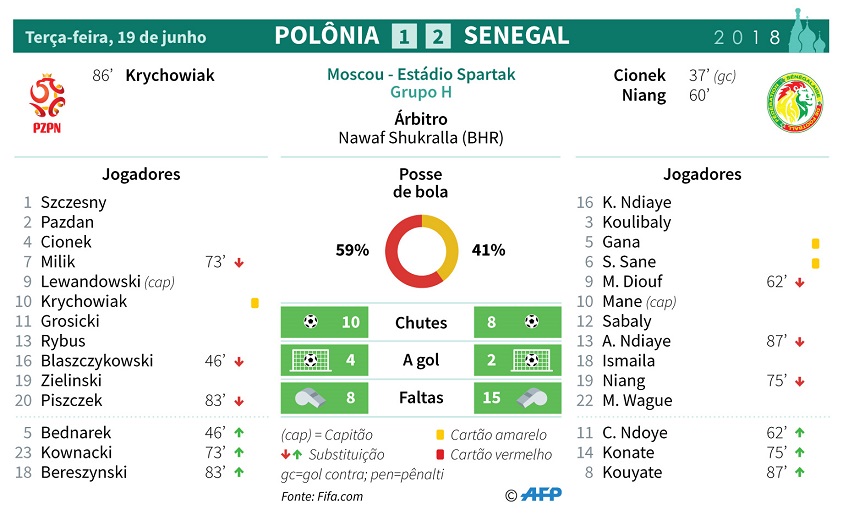Click Senegal's score box showing 2

pos(438,37)
